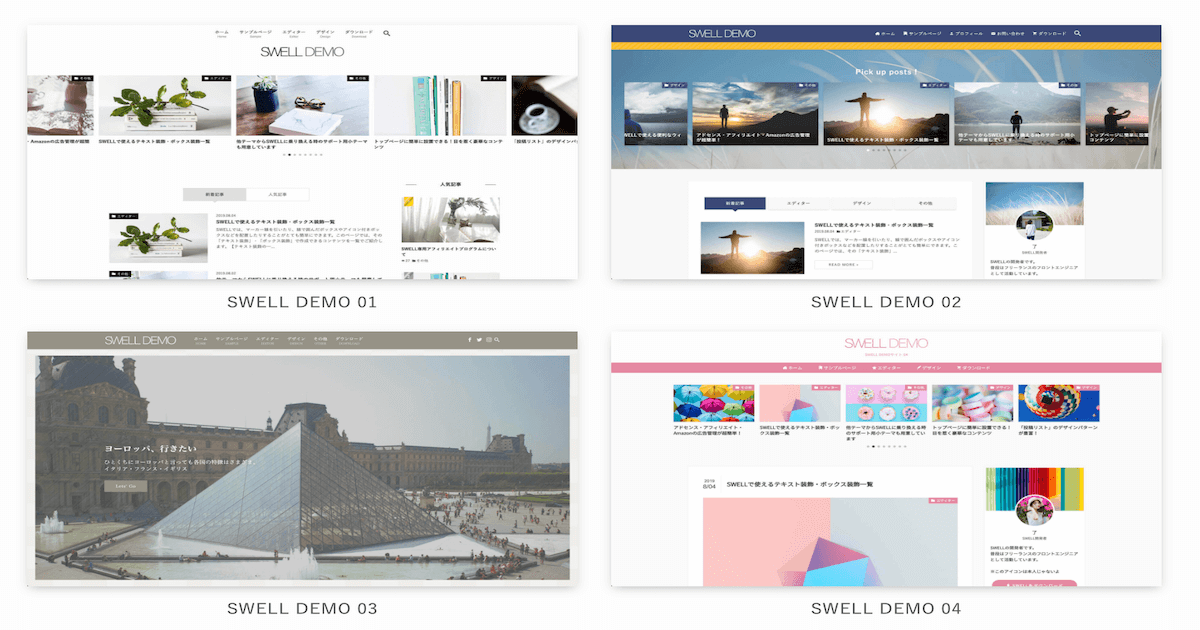The height and width of the screenshot is (630, 1200).
Task: Open ダウンロード in pink SWELL DEMO 04 navbar
Action: coord(974,368)
